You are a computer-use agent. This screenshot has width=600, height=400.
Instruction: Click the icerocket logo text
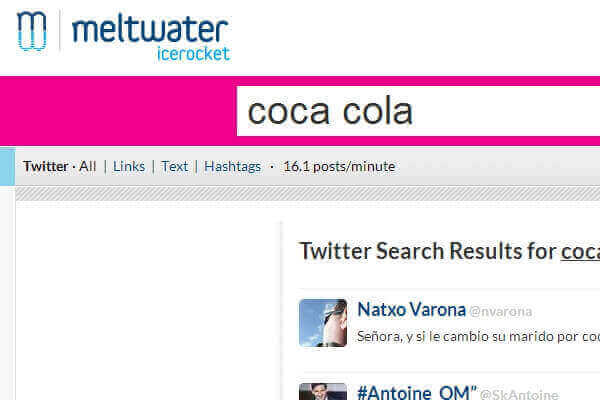pos(193,54)
